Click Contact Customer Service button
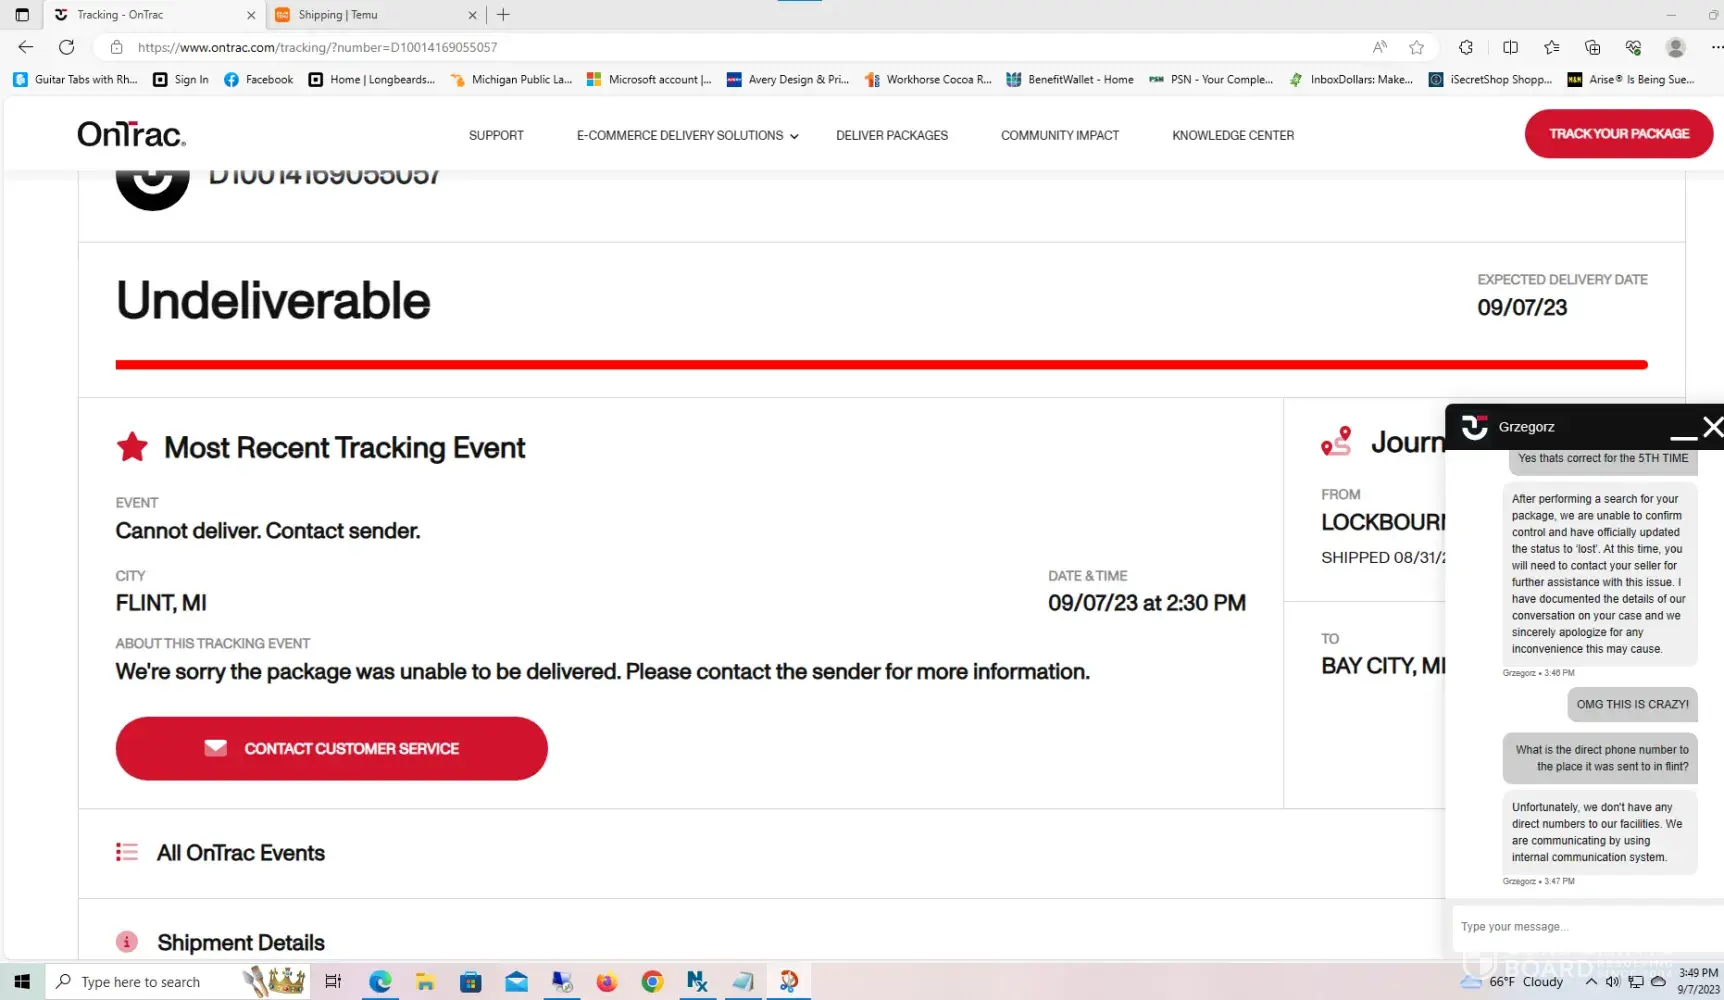 pyautogui.click(x=332, y=748)
